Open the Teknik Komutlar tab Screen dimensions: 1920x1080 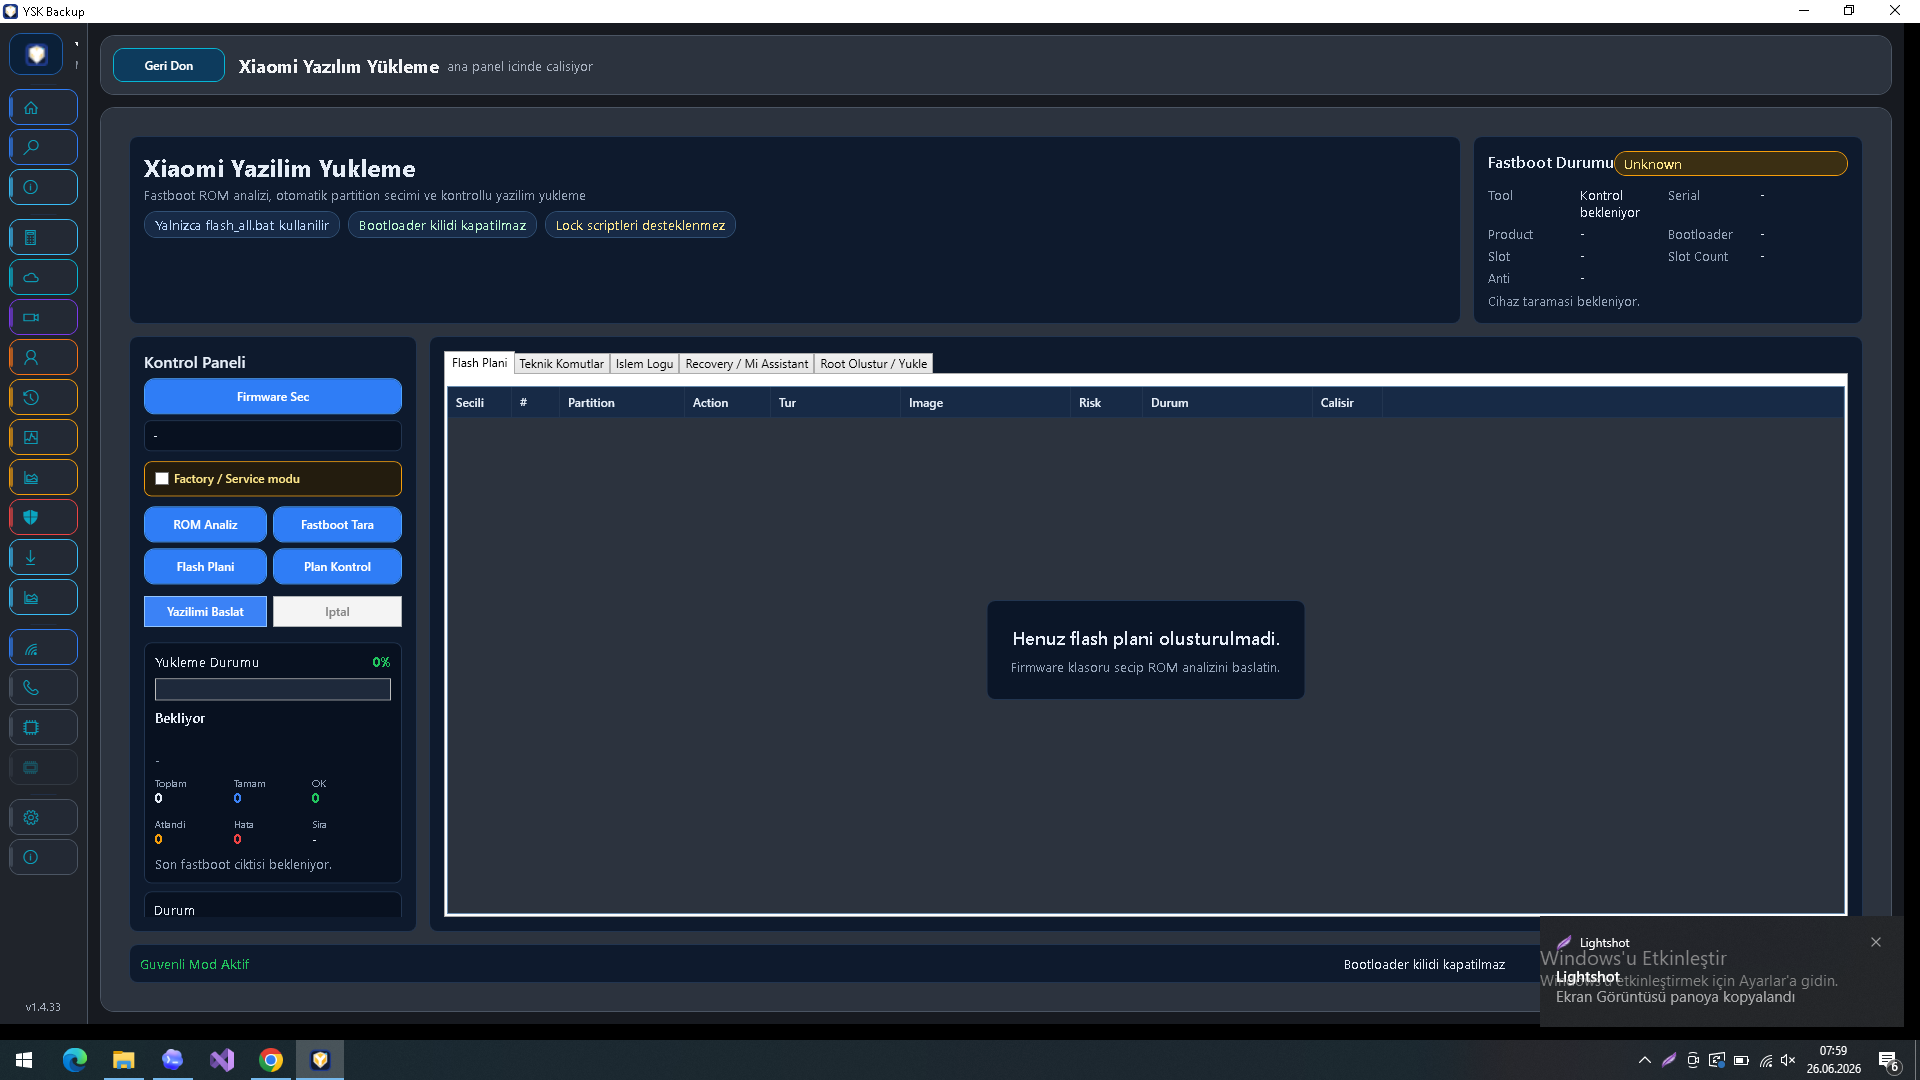coord(561,364)
